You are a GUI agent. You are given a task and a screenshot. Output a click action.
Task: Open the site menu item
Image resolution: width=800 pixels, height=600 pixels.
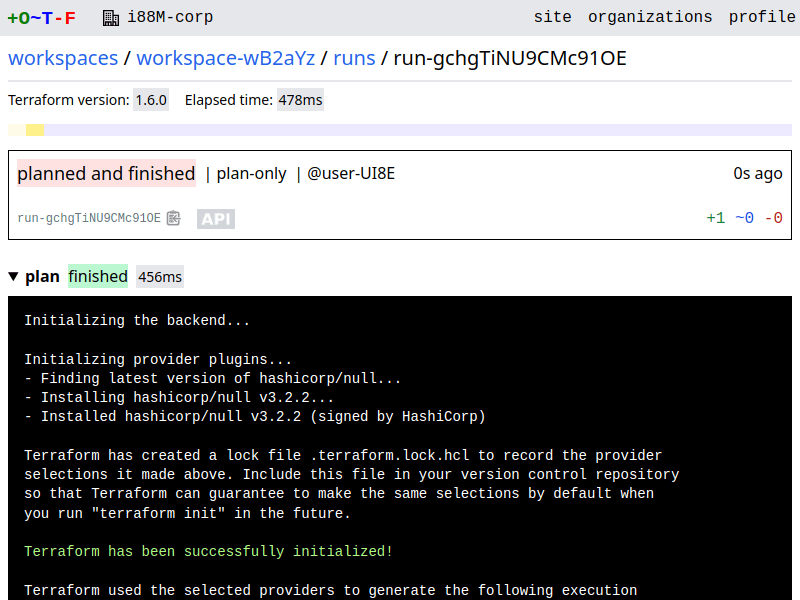click(x=553, y=17)
